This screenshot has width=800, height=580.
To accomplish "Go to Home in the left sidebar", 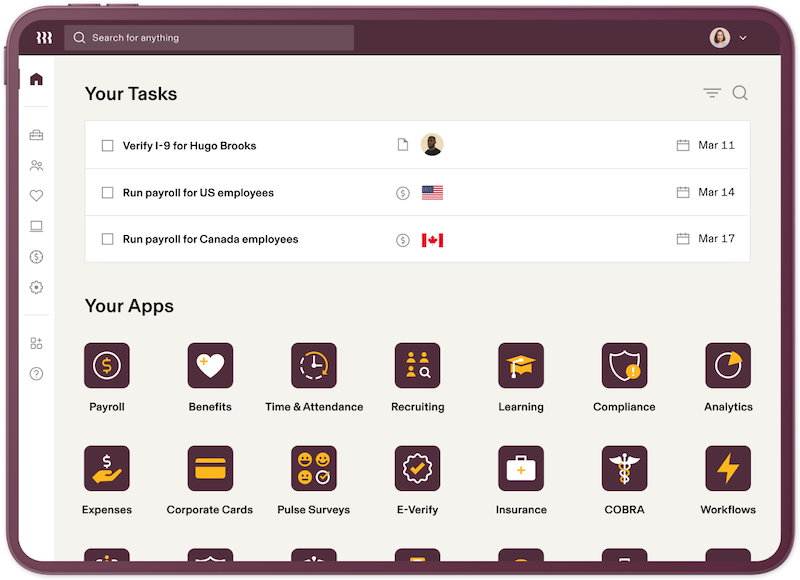I will [x=36, y=78].
